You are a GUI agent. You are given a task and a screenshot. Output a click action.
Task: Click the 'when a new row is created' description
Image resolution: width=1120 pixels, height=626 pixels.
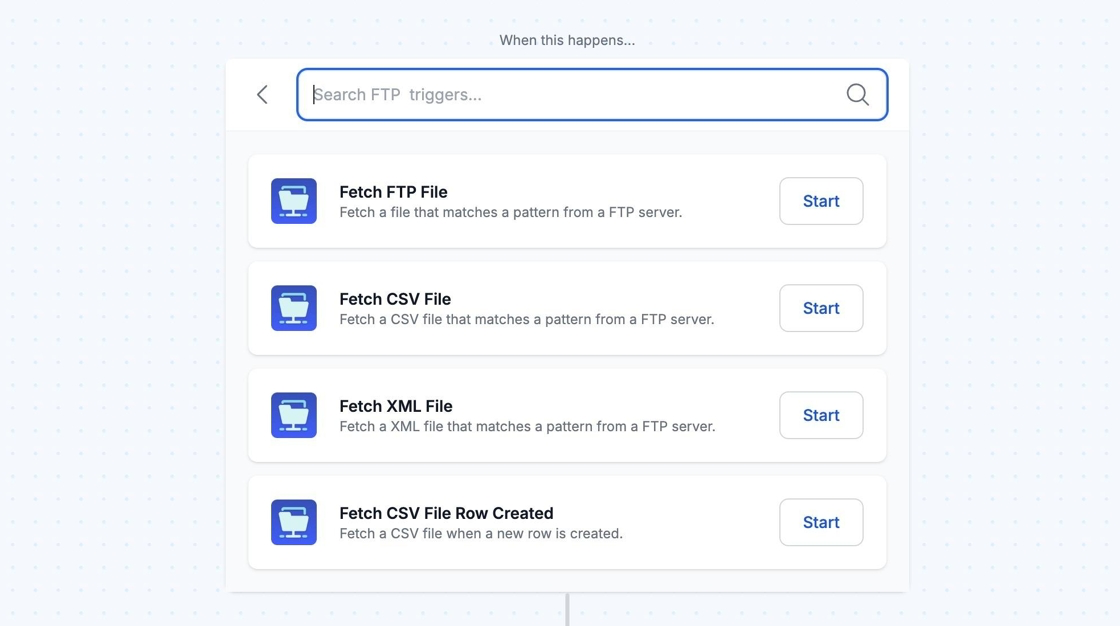[481, 534]
